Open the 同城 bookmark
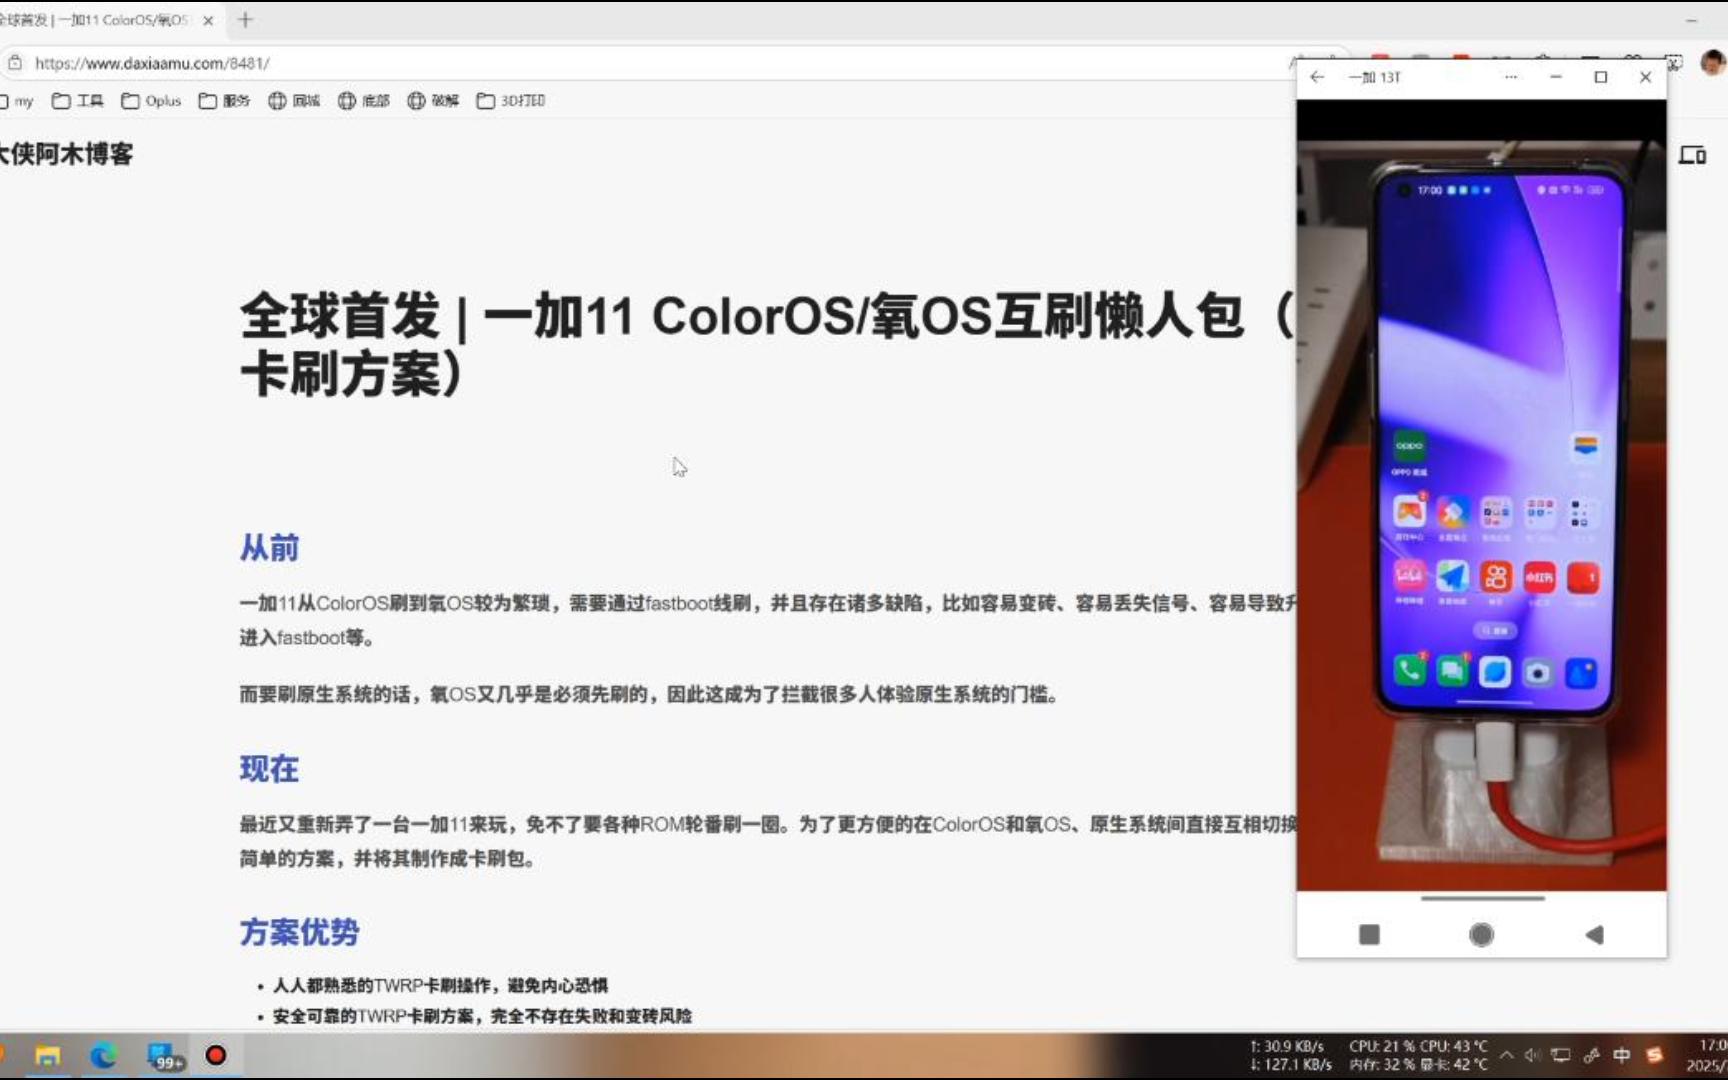The height and width of the screenshot is (1080, 1728). point(294,101)
